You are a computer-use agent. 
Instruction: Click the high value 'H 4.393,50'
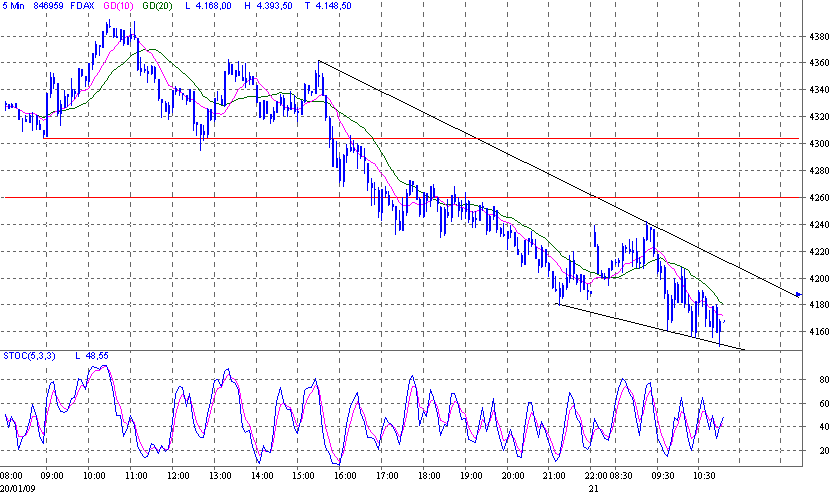pyautogui.click(x=268, y=6)
